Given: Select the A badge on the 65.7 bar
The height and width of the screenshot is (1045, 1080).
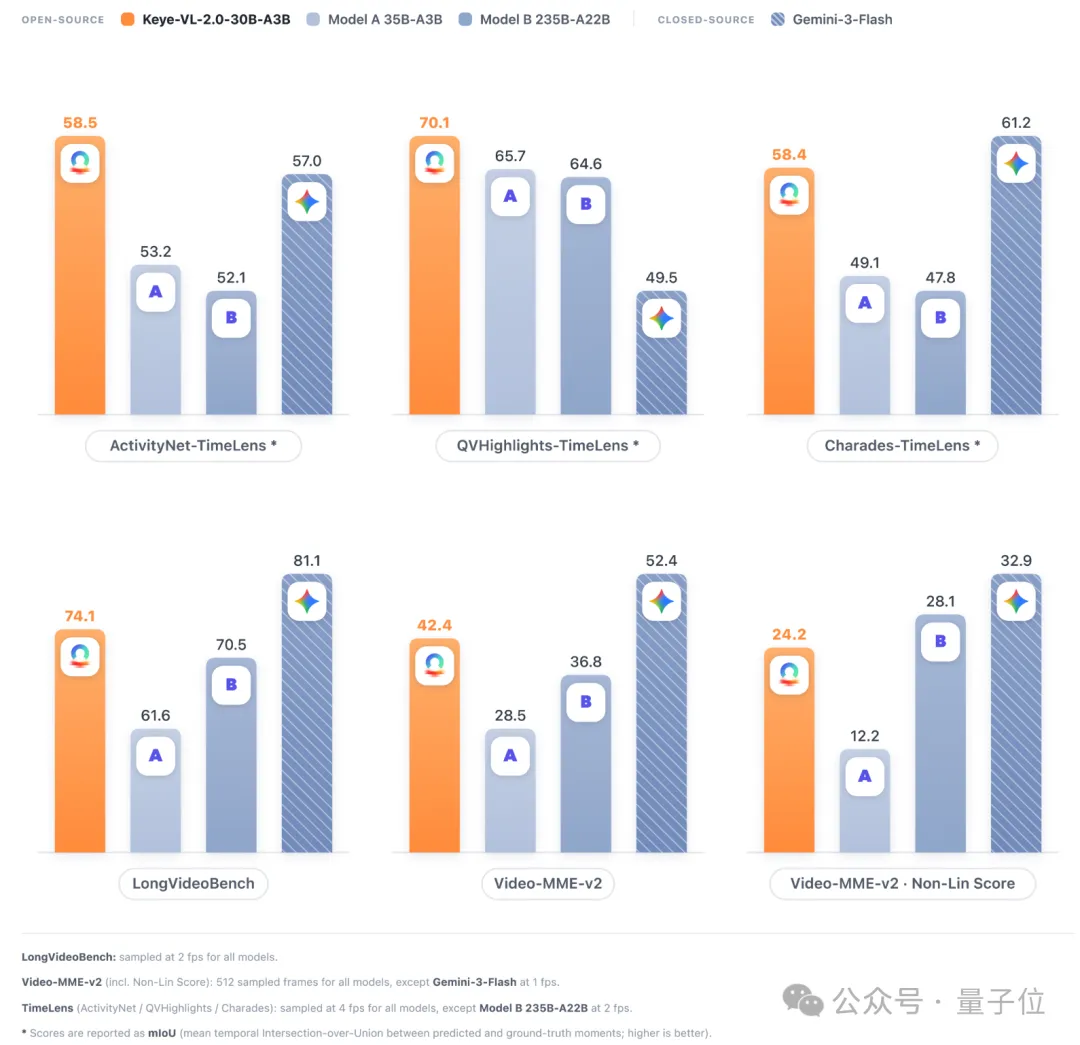Looking at the screenshot, I should point(510,196).
